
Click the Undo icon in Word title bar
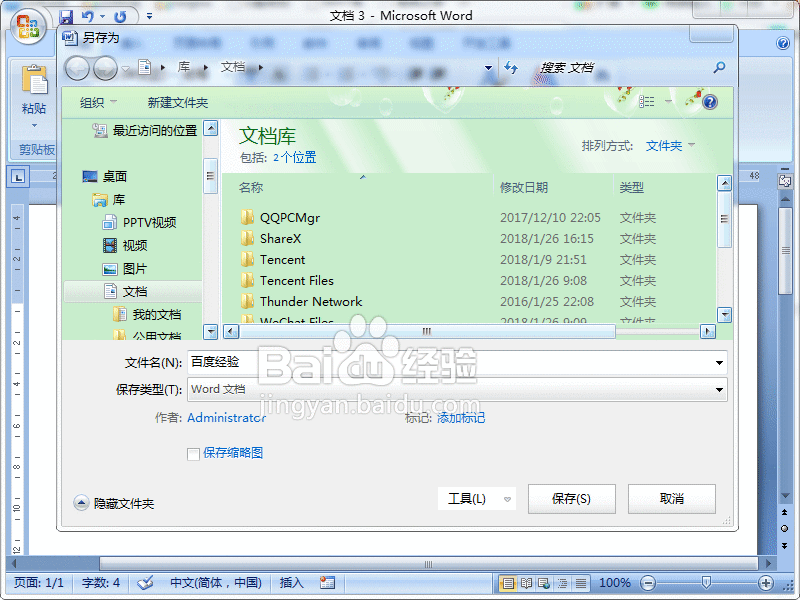(x=88, y=17)
